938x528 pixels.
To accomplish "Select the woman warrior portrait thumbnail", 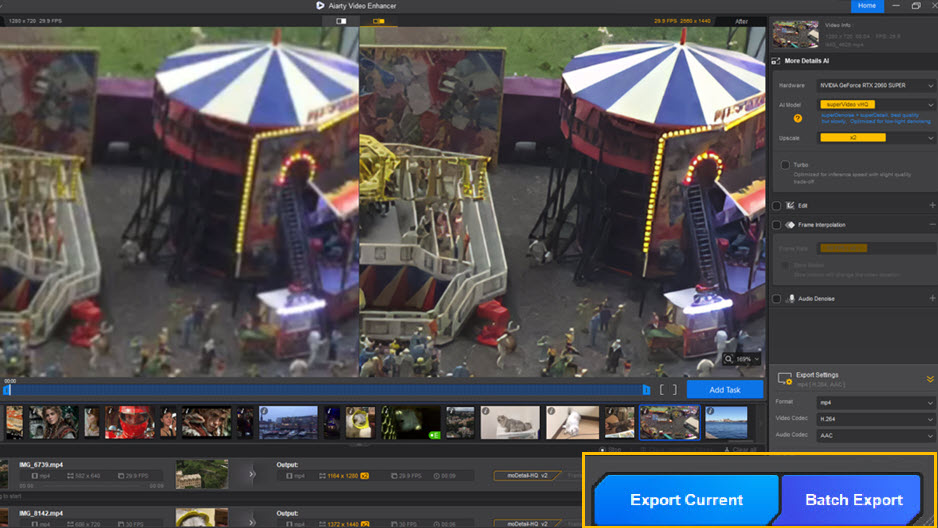I will (x=53, y=422).
